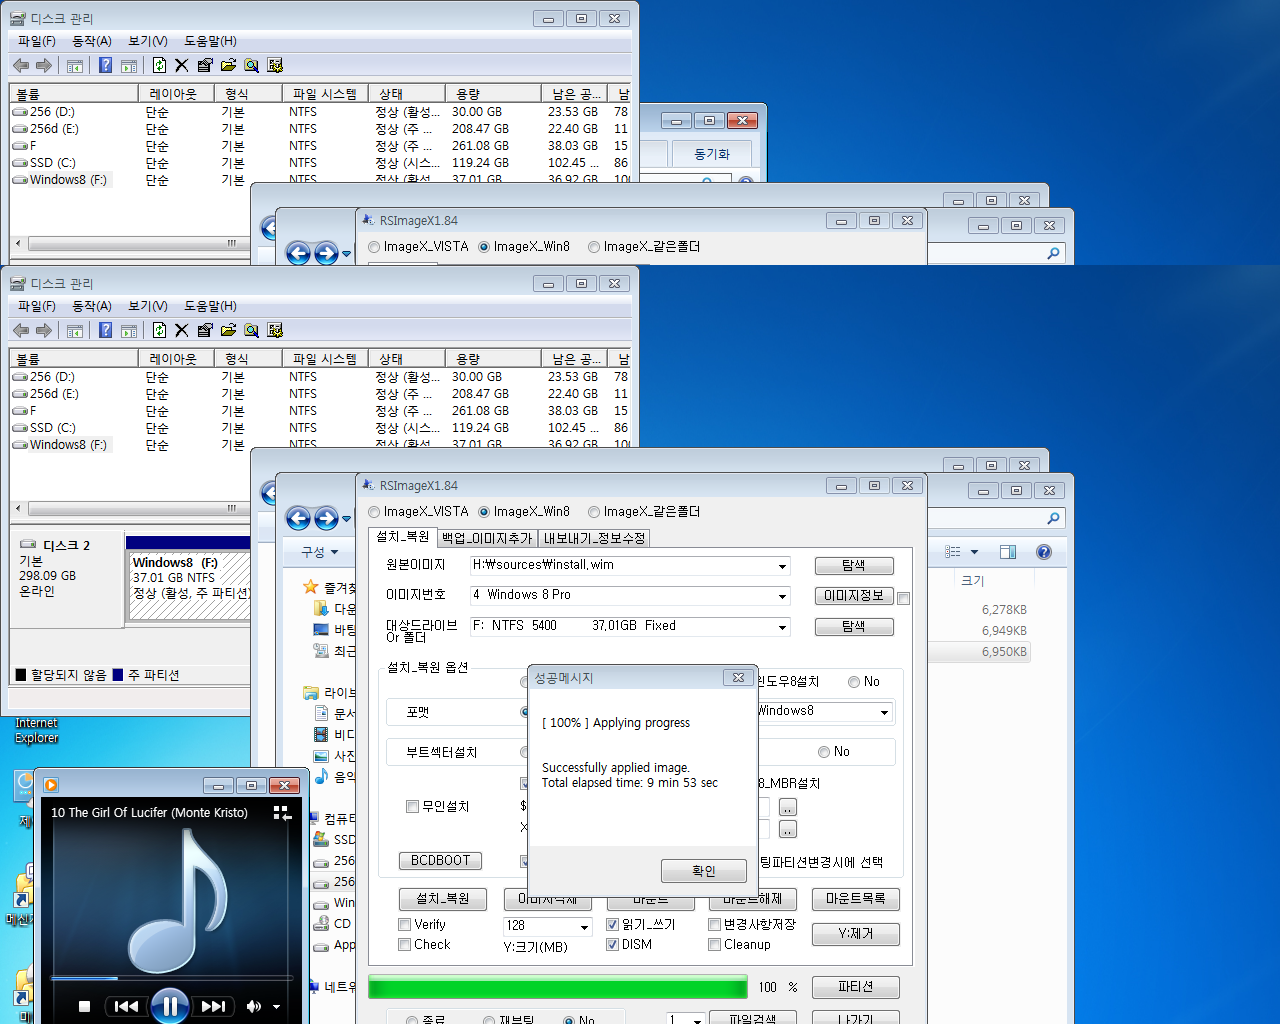The width and height of the screenshot is (1280, 1024).
Task: Expand the Windows8 combo box
Action: [884, 712]
